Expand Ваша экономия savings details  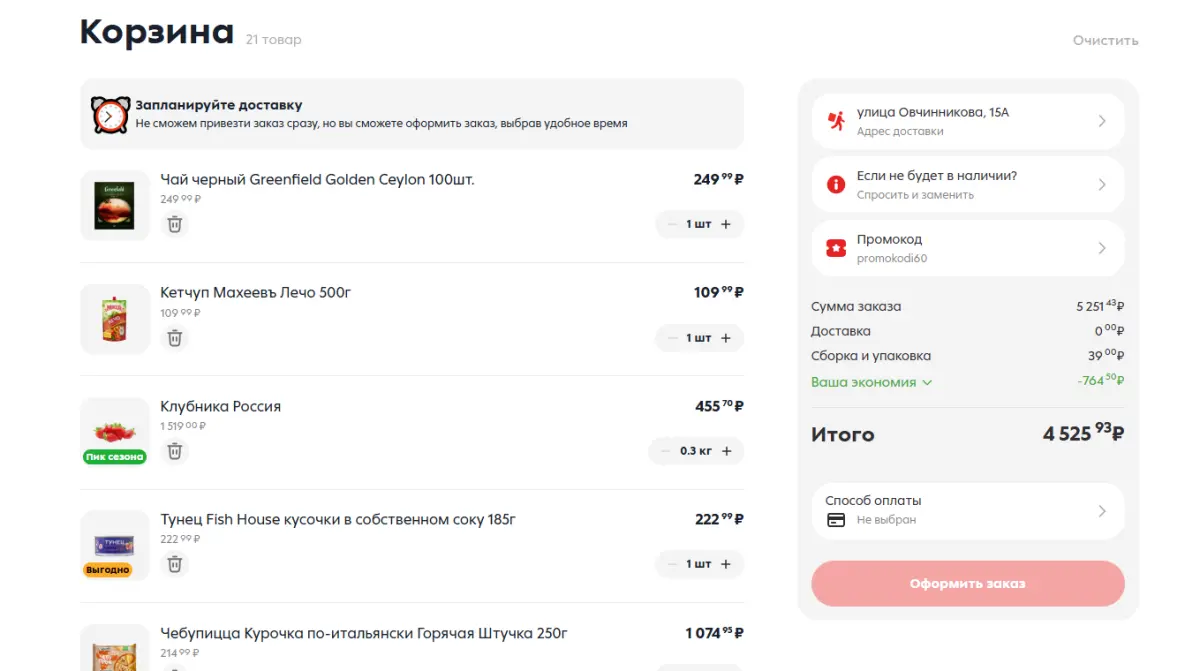[871, 382]
